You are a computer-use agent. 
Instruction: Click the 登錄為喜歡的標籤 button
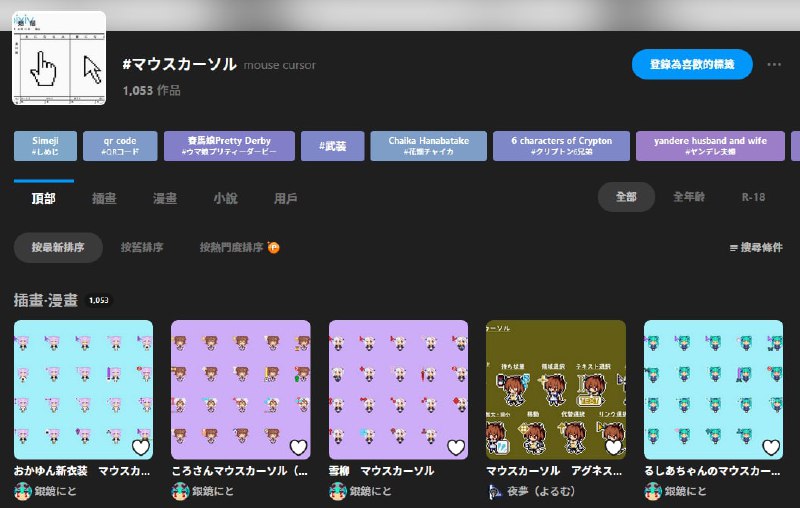692,64
